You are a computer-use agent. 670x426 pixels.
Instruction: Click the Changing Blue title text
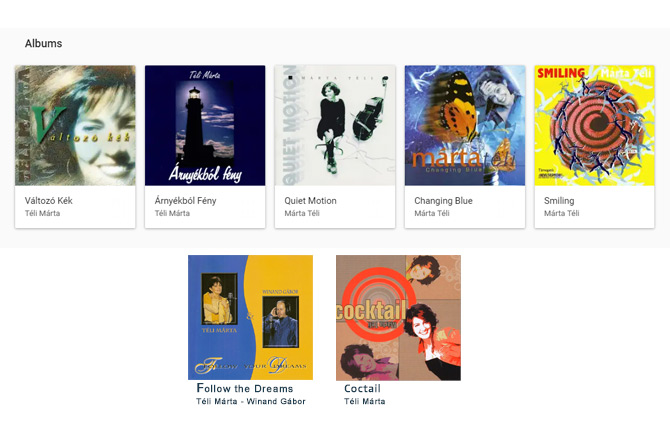444,201
